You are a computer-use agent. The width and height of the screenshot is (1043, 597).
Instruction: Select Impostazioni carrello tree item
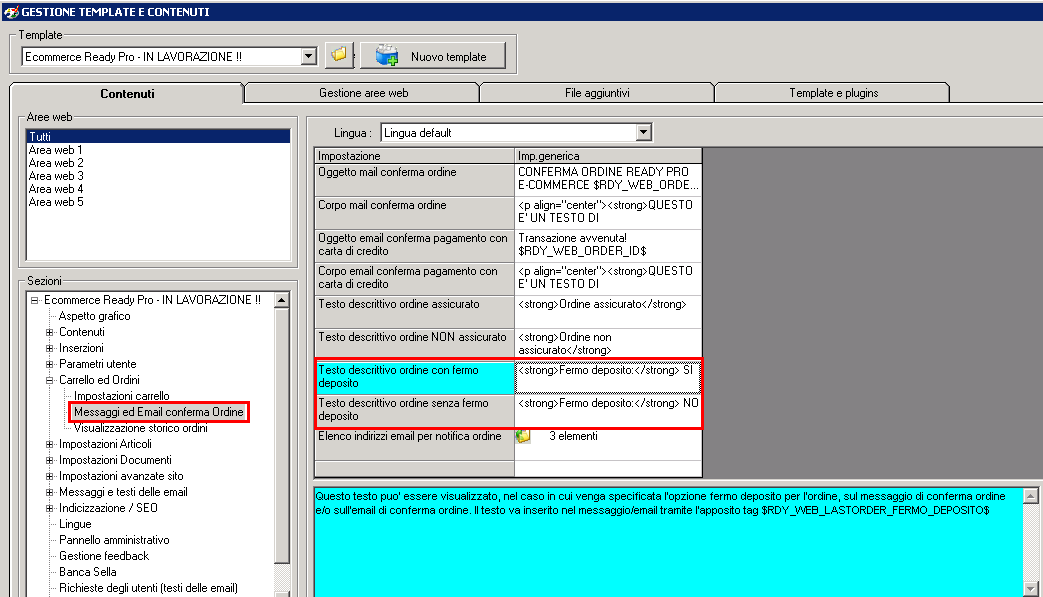point(122,396)
